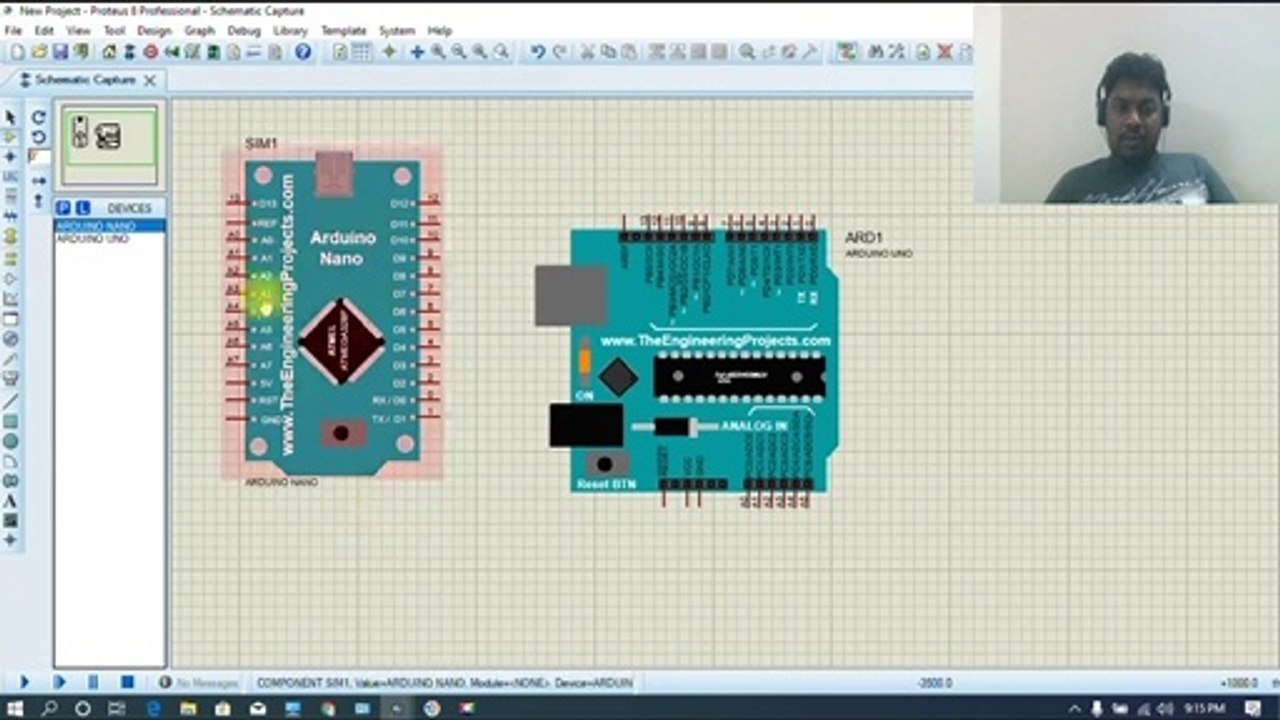Open the Graph menu
The height and width of the screenshot is (720, 1280).
click(199, 31)
